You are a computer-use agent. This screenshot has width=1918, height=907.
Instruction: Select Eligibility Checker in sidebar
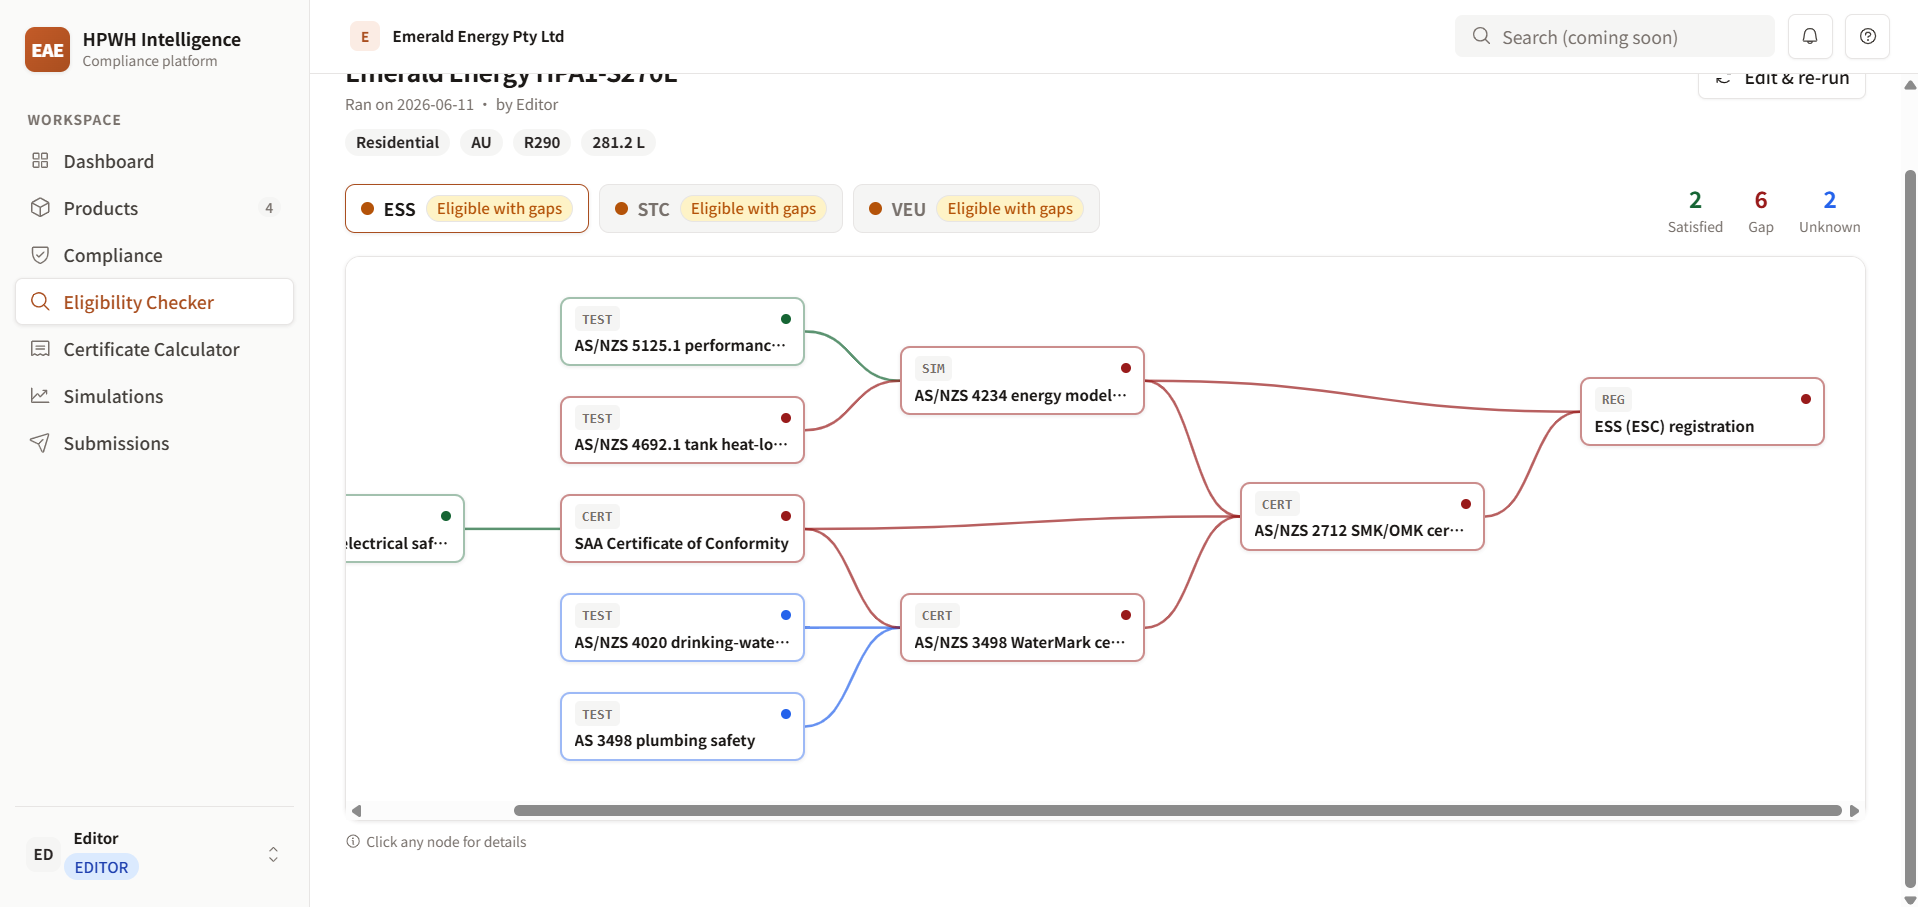pyautogui.click(x=154, y=302)
